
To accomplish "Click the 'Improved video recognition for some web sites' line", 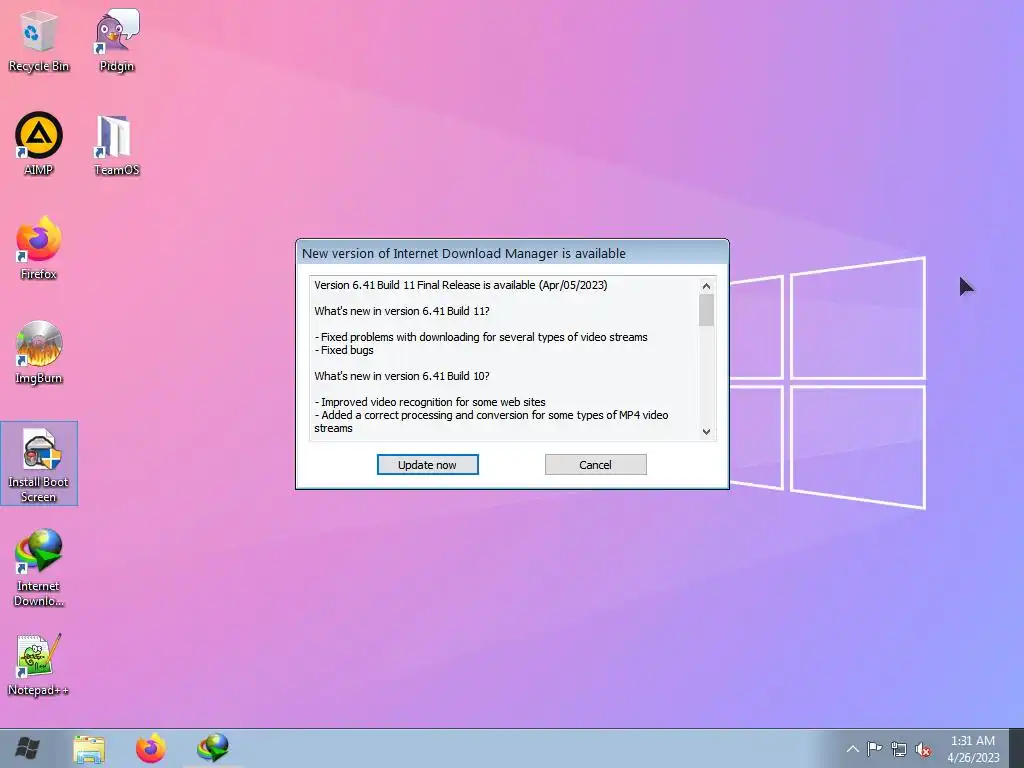I will pyautogui.click(x=430, y=402).
